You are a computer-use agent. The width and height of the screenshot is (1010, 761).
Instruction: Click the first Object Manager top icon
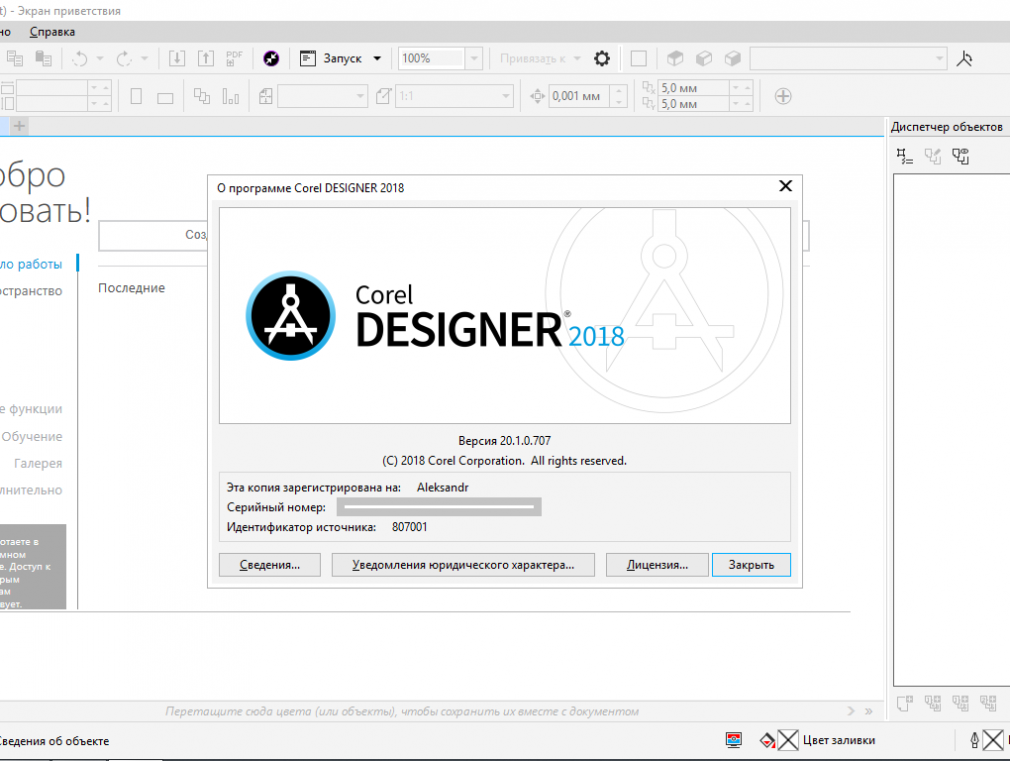pyautogui.click(x=904, y=156)
